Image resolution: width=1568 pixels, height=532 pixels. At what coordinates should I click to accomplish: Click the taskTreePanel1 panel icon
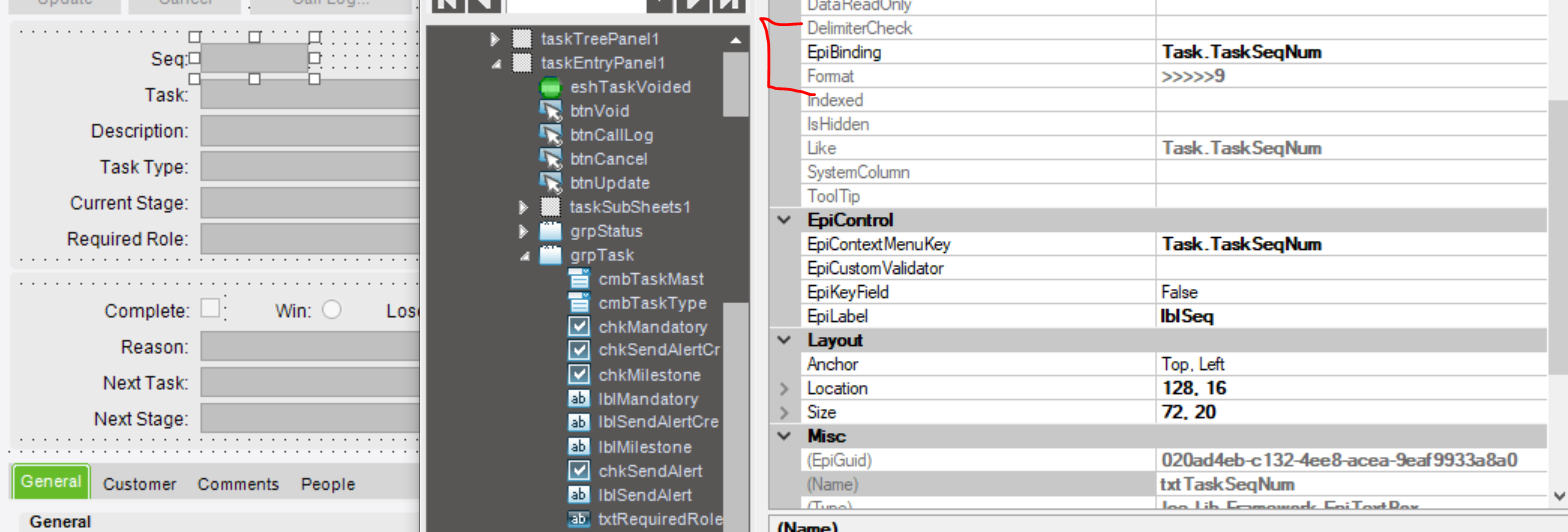pos(522,39)
